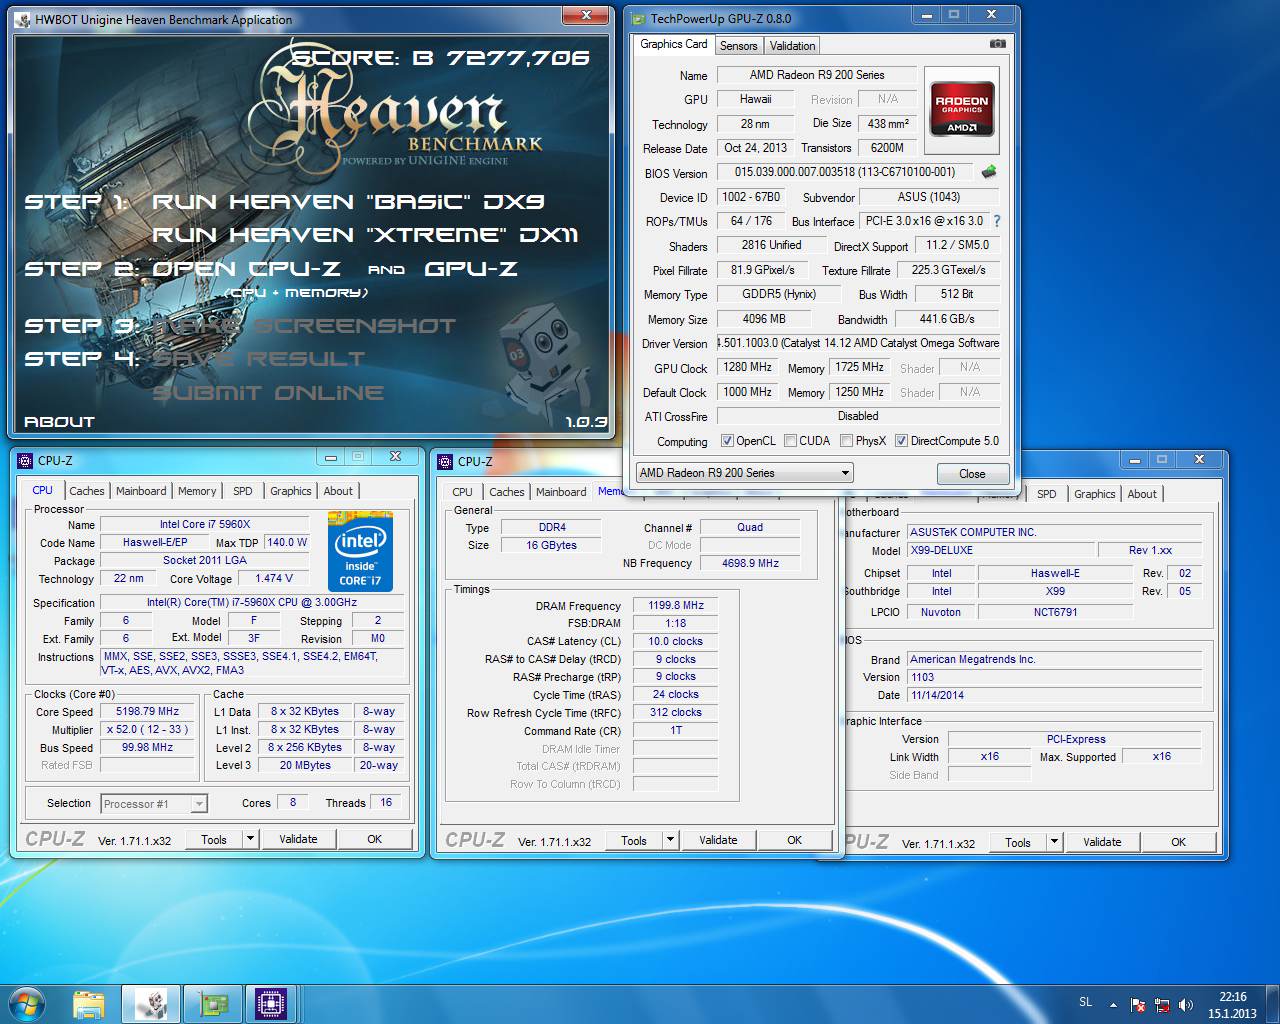Image resolution: width=1280 pixels, height=1024 pixels.
Task: Select the GPU-Z taskbar icon
Action: click(211, 1004)
